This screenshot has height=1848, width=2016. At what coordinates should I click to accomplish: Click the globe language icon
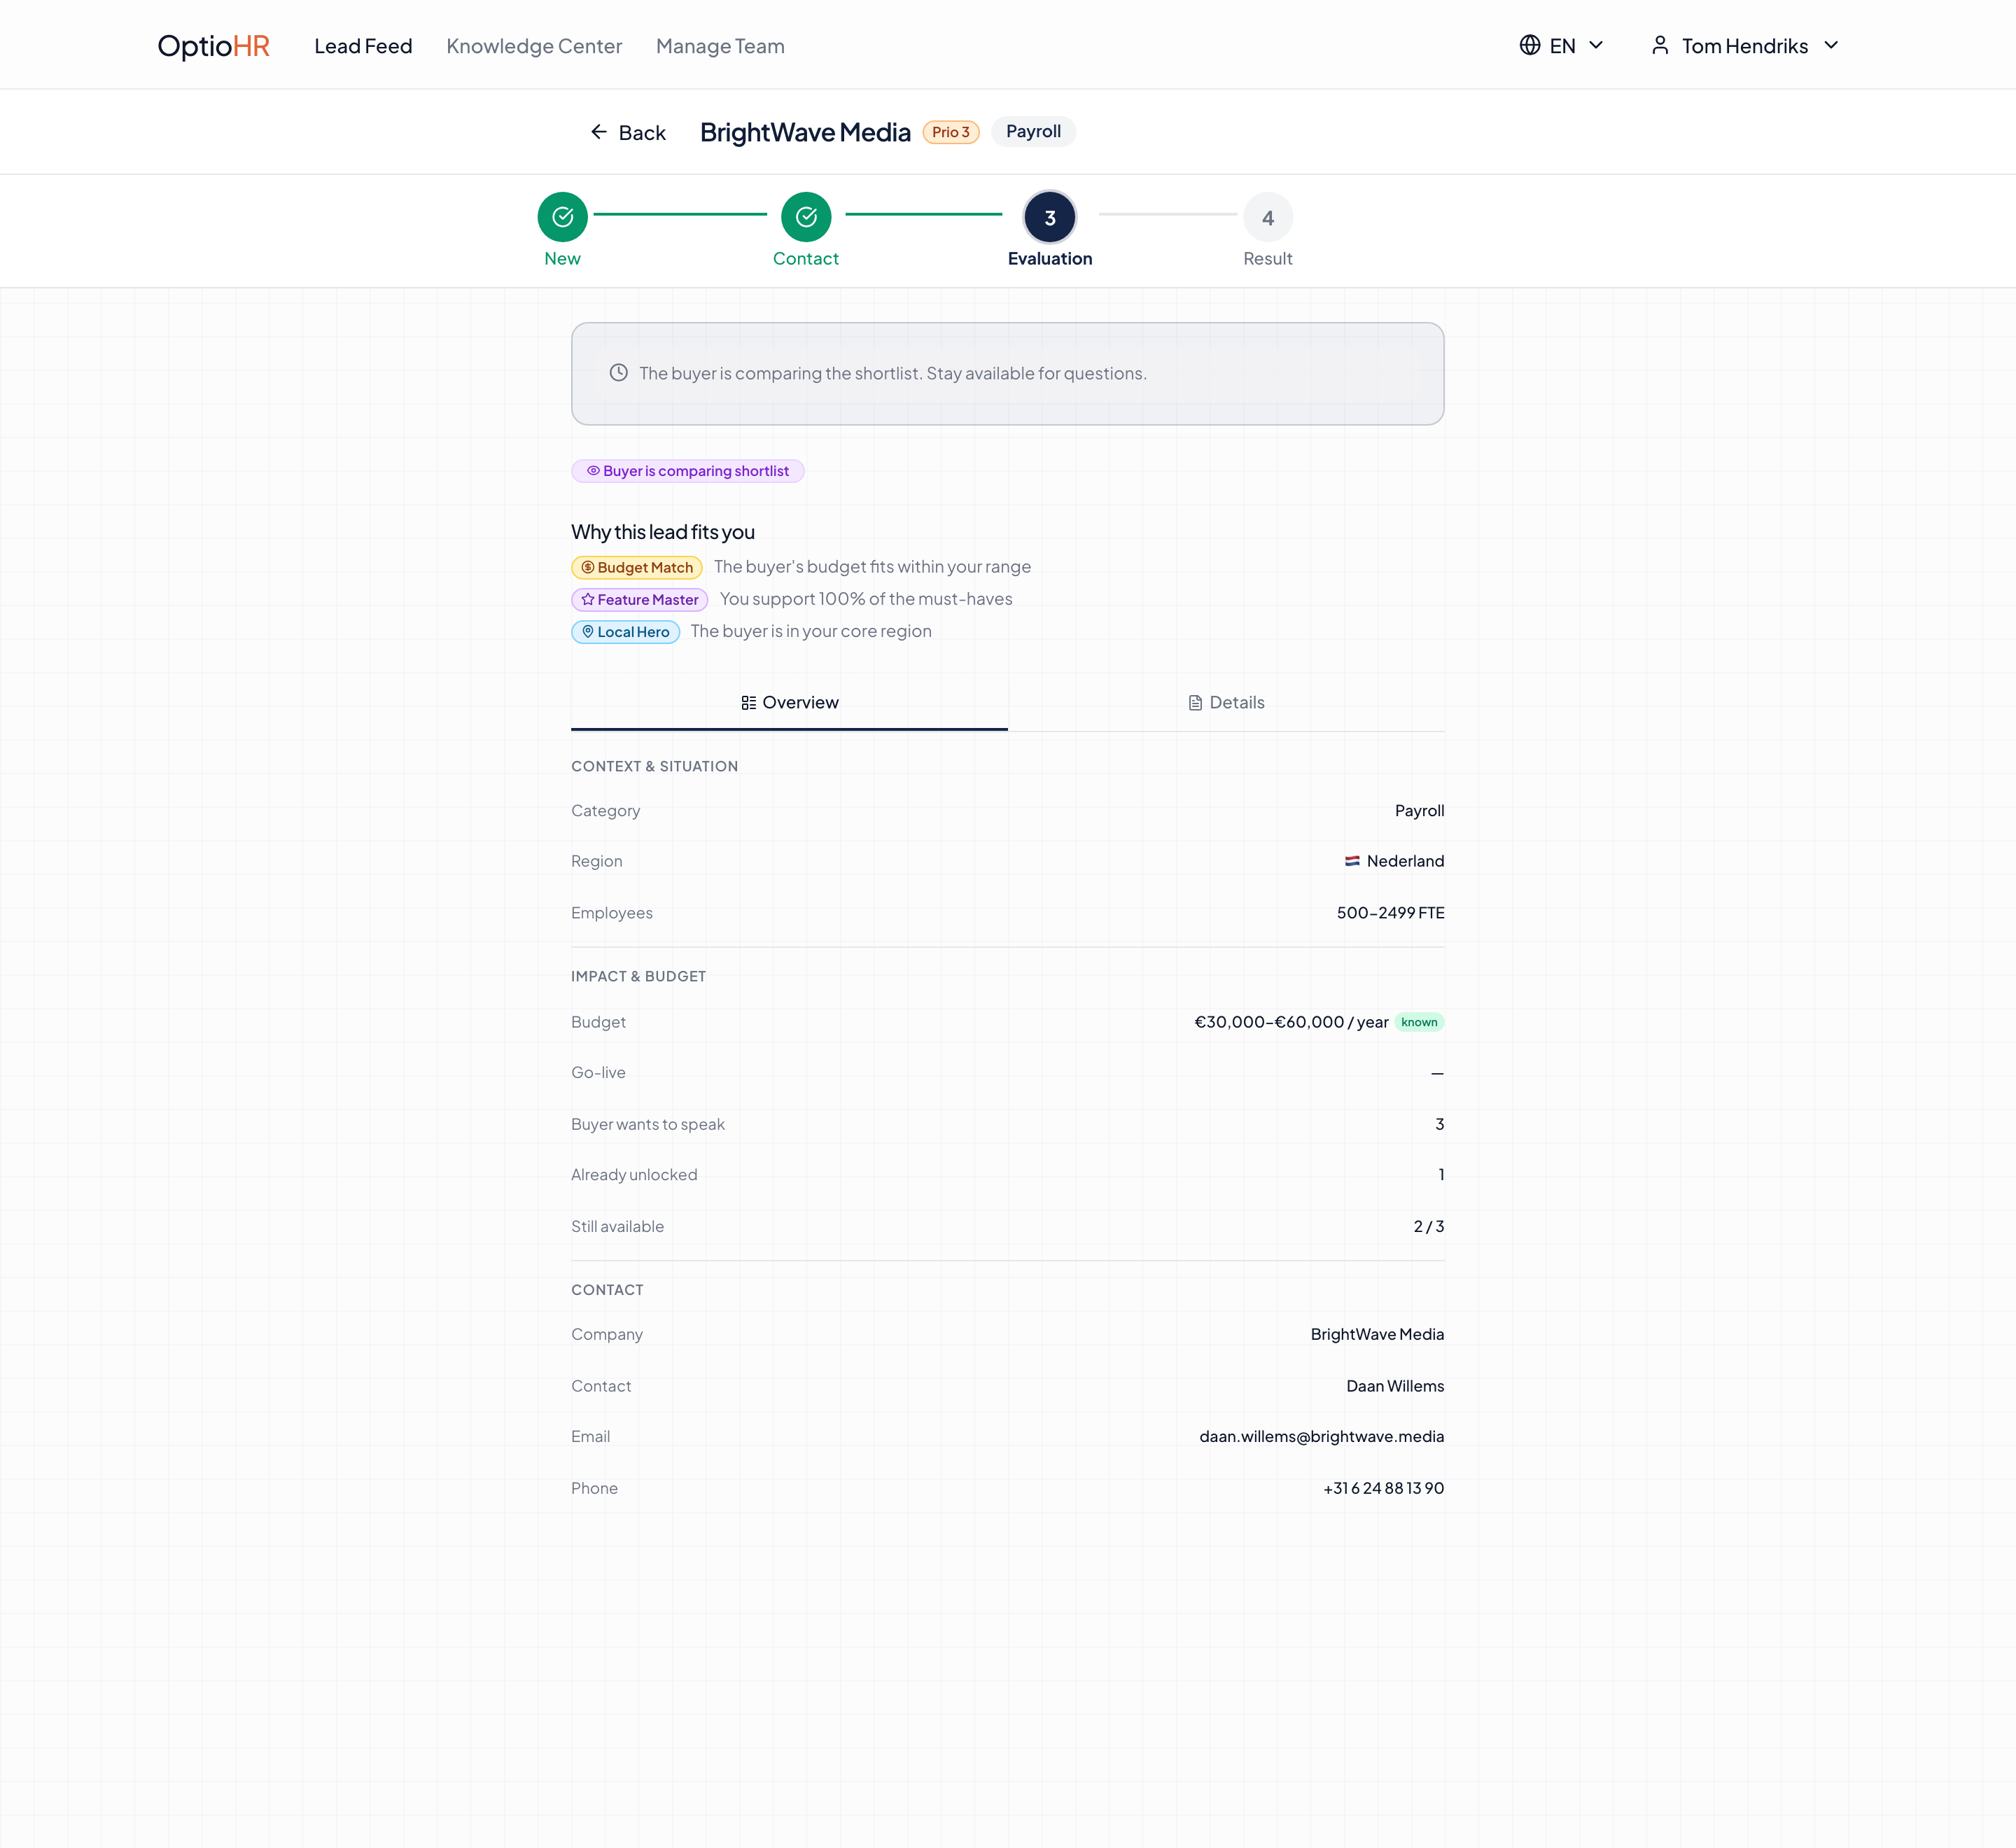pyautogui.click(x=1529, y=45)
